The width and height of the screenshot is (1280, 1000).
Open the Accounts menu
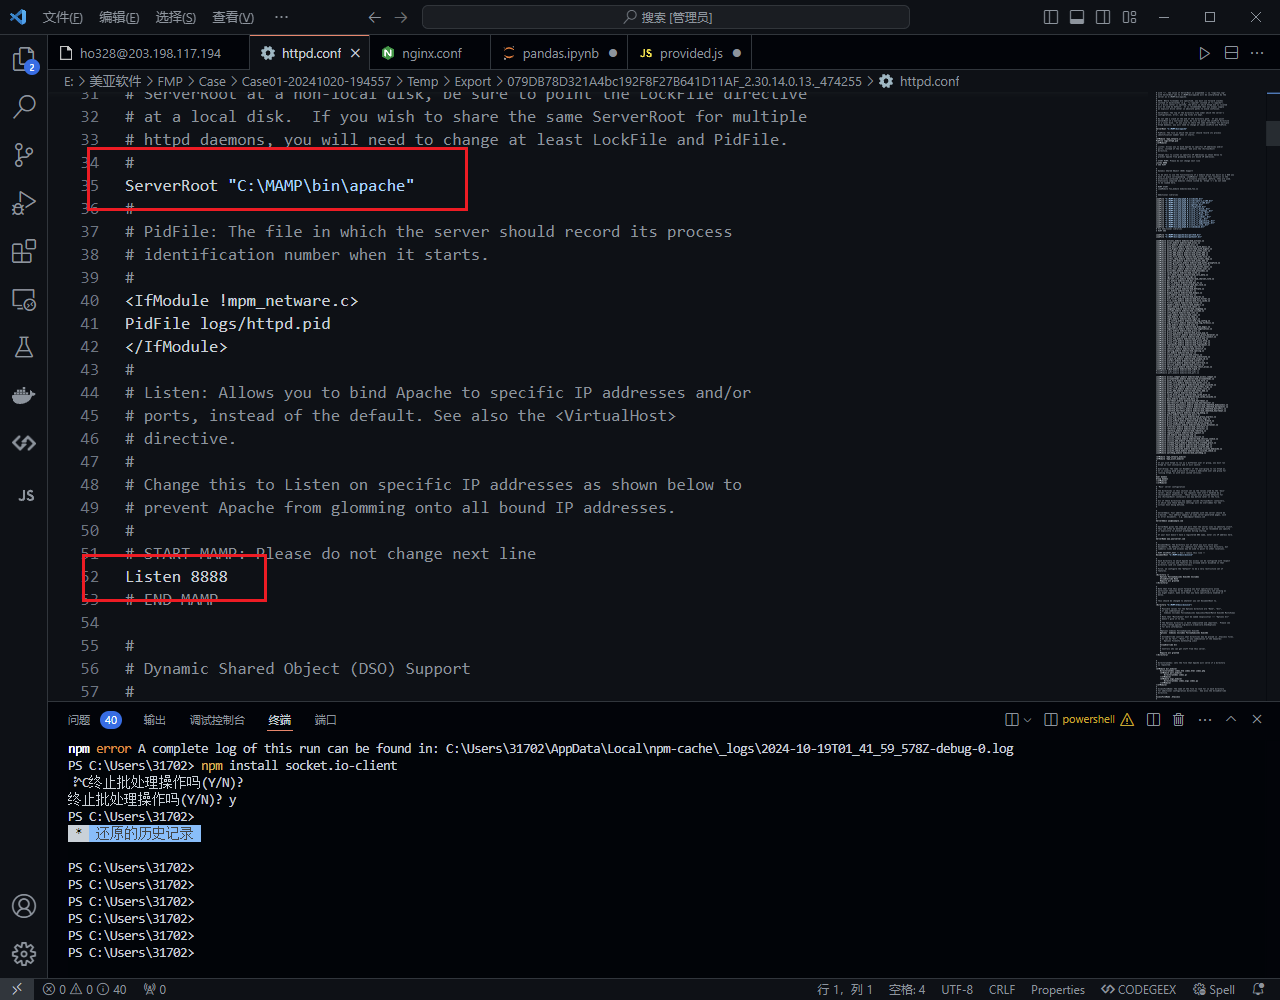(x=24, y=906)
